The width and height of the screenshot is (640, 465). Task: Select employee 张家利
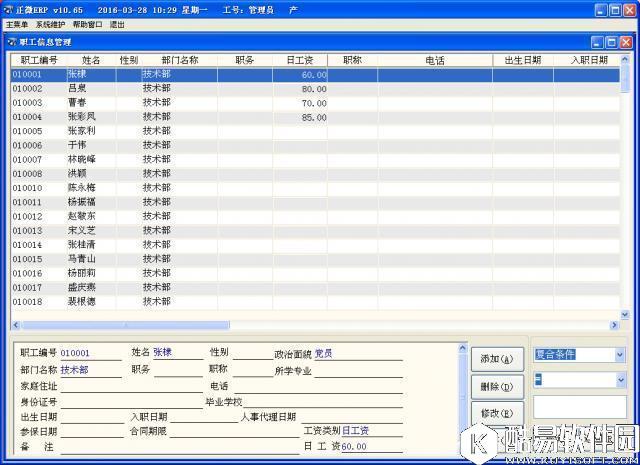click(x=315, y=131)
